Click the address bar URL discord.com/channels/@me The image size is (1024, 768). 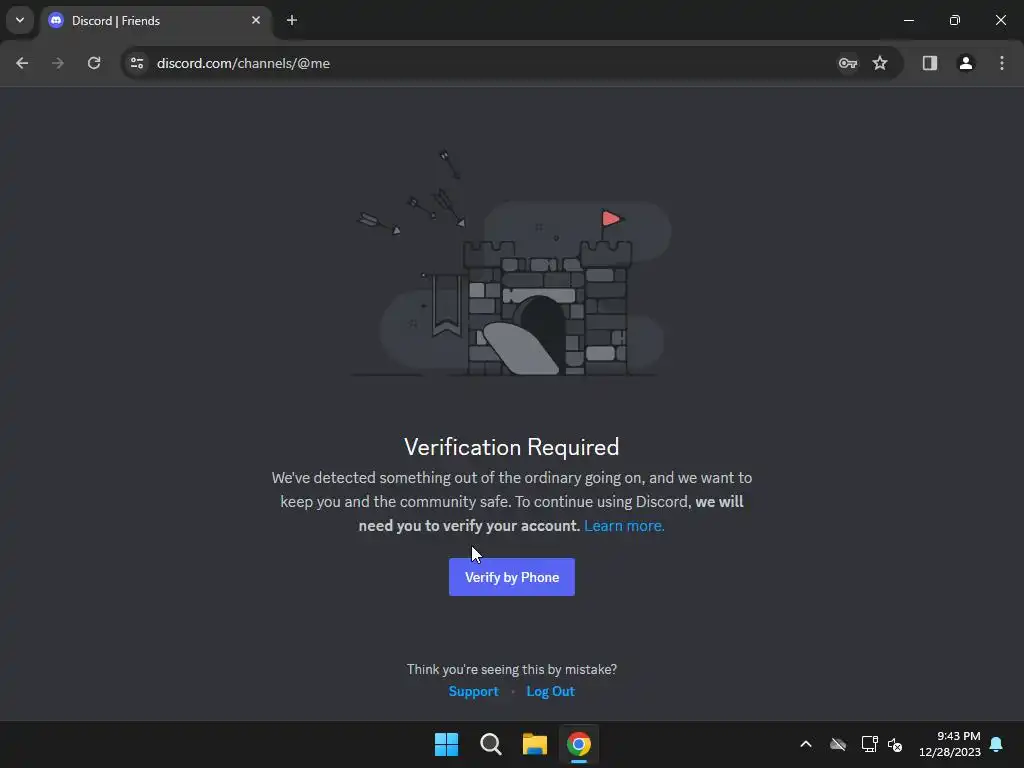point(243,63)
